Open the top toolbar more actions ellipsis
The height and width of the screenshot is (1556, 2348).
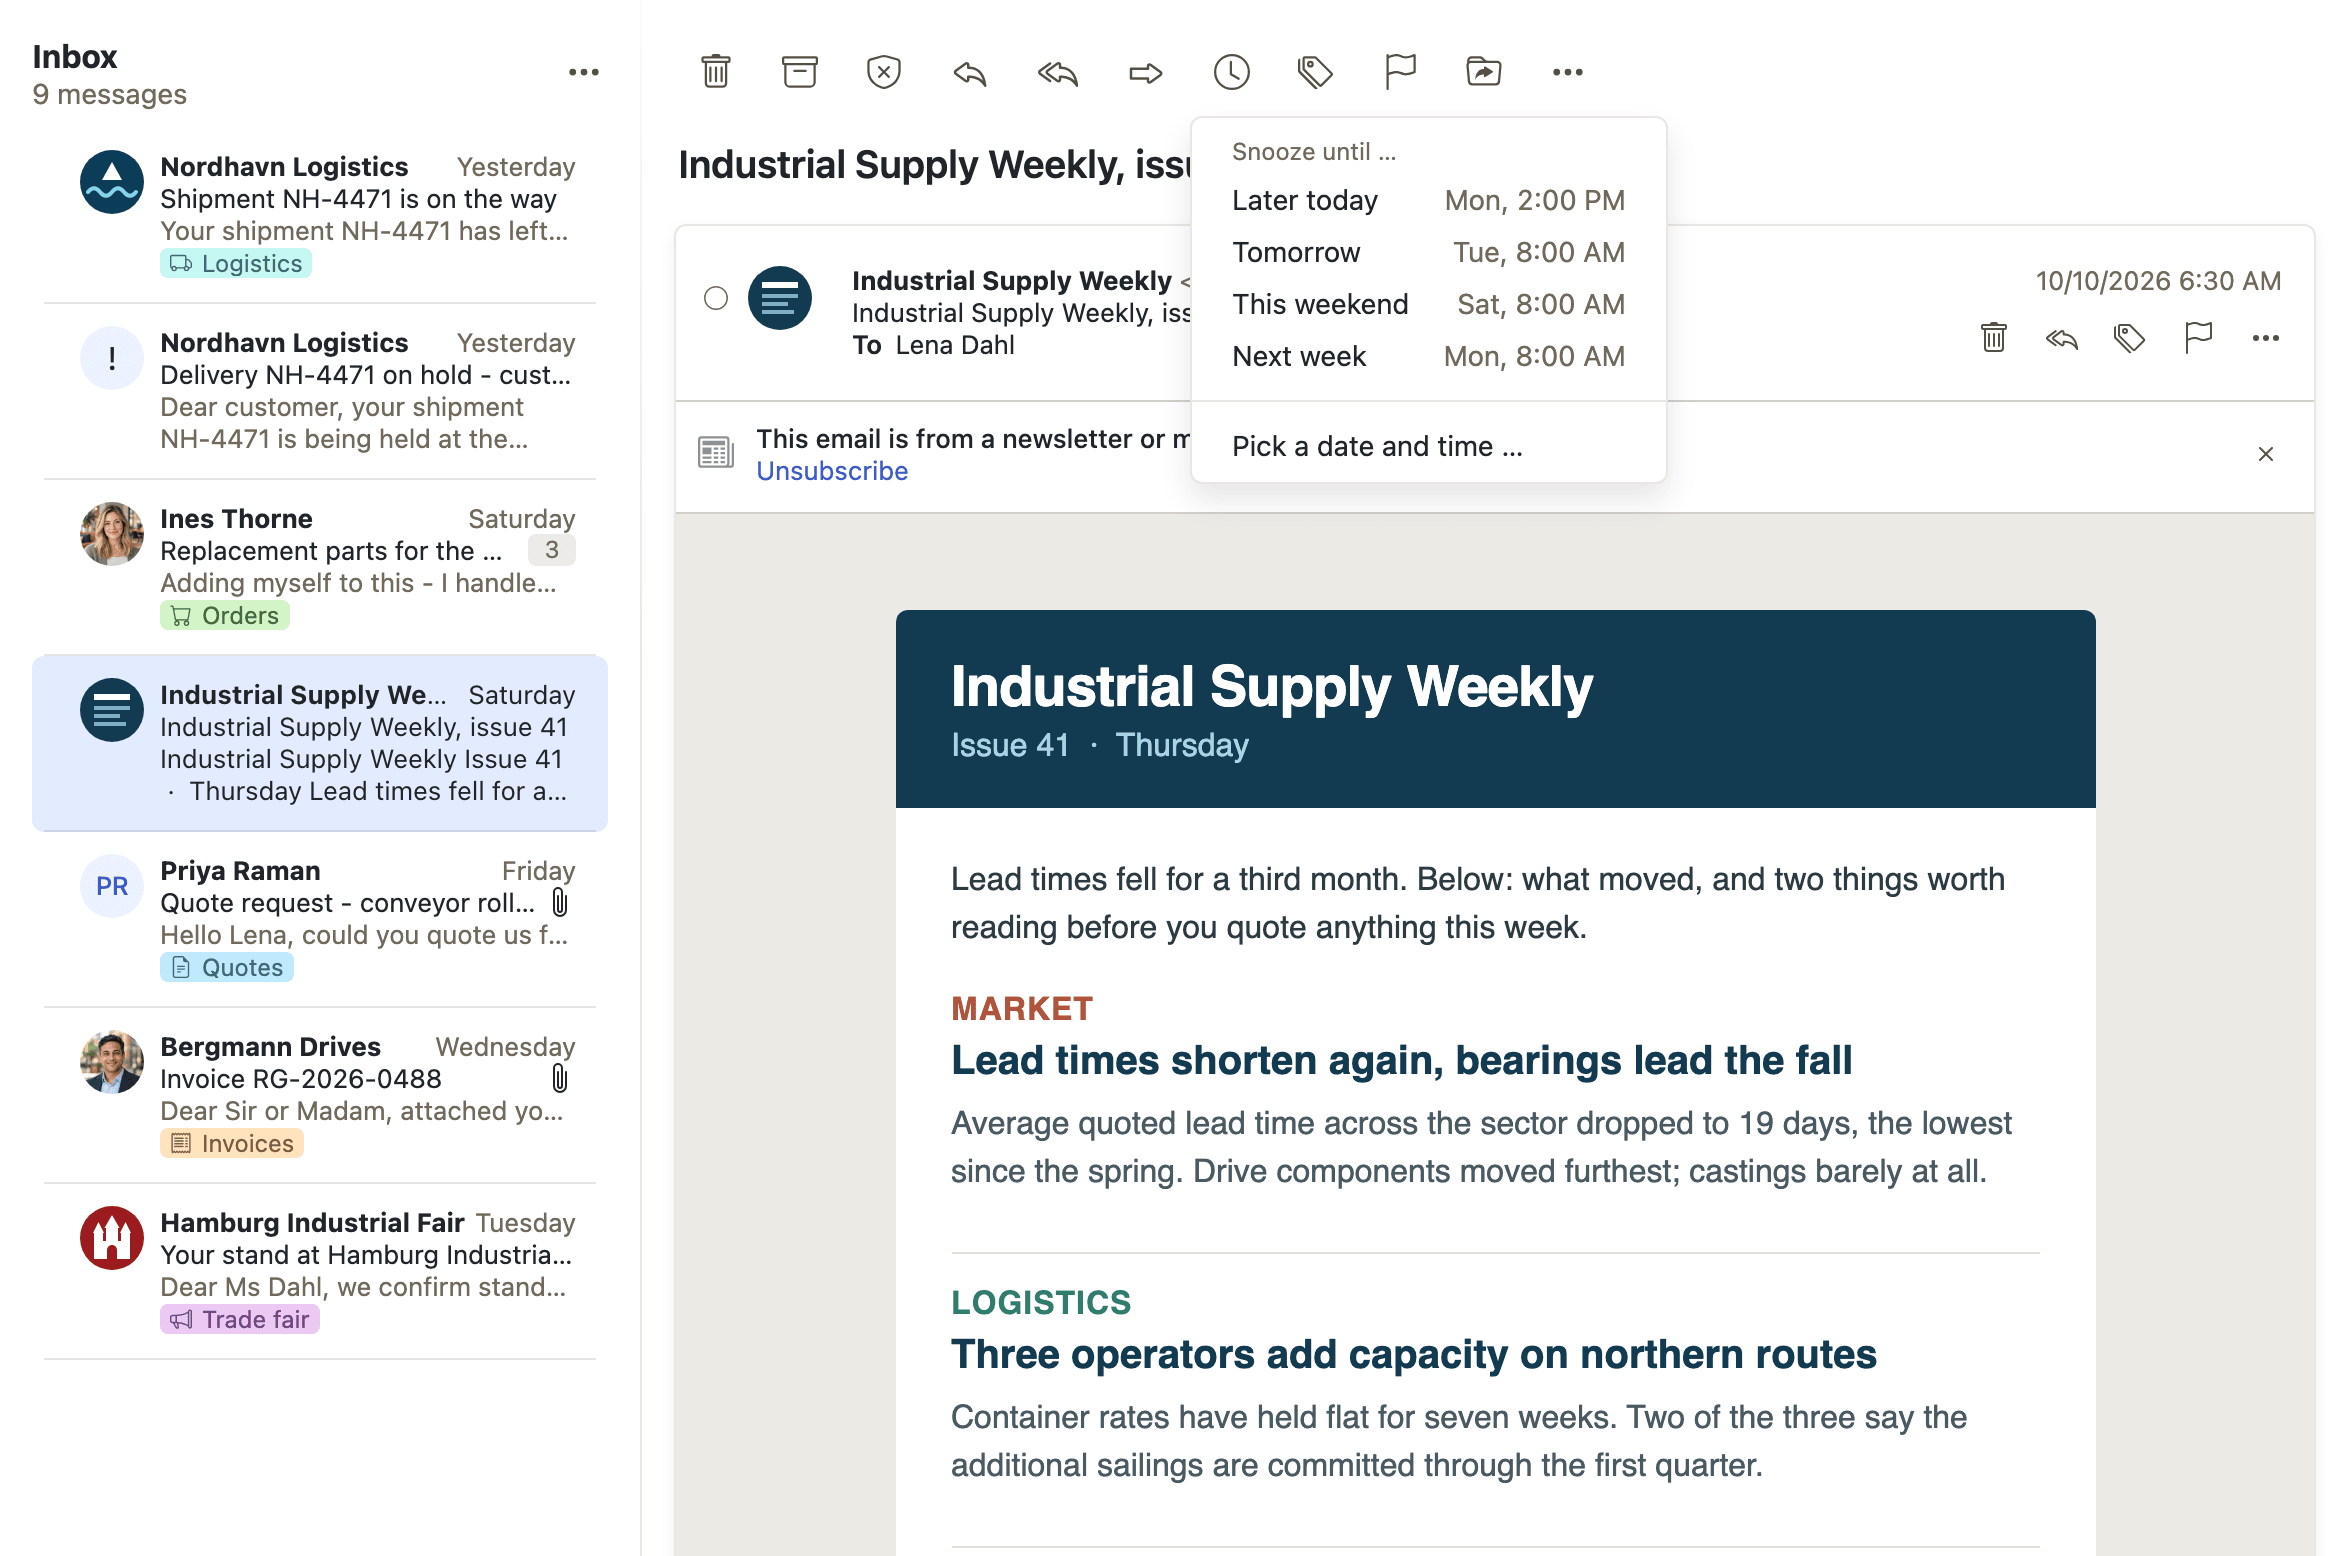(x=1568, y=72)
